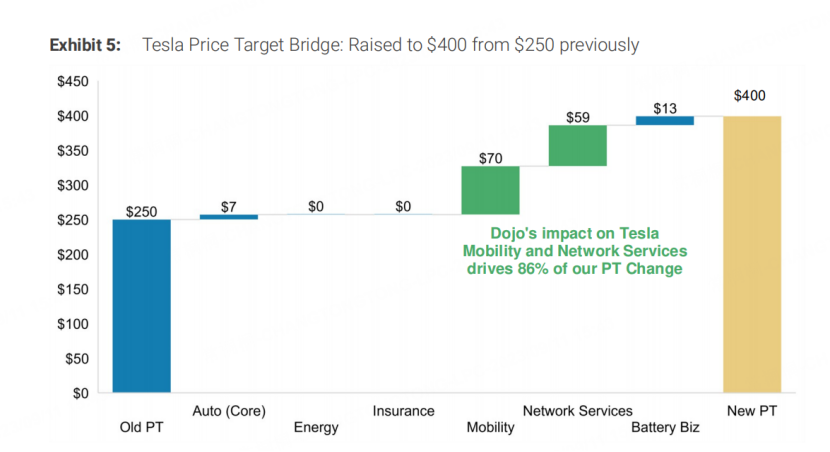Select the Old PT axis label

tap(141, 427)
